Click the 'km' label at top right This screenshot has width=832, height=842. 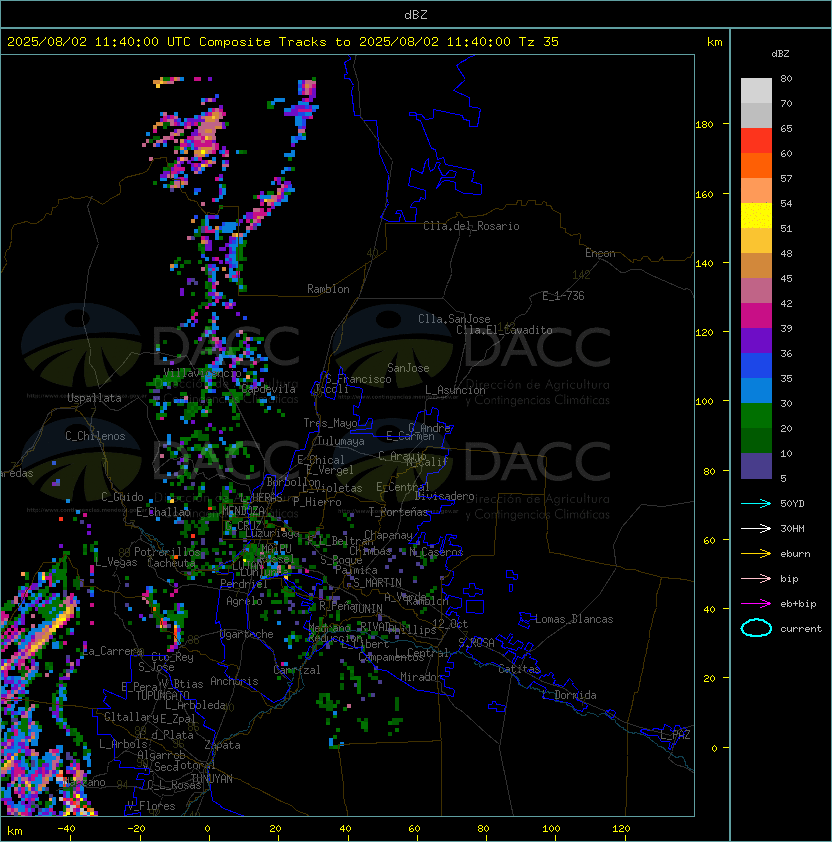point(714,42)
